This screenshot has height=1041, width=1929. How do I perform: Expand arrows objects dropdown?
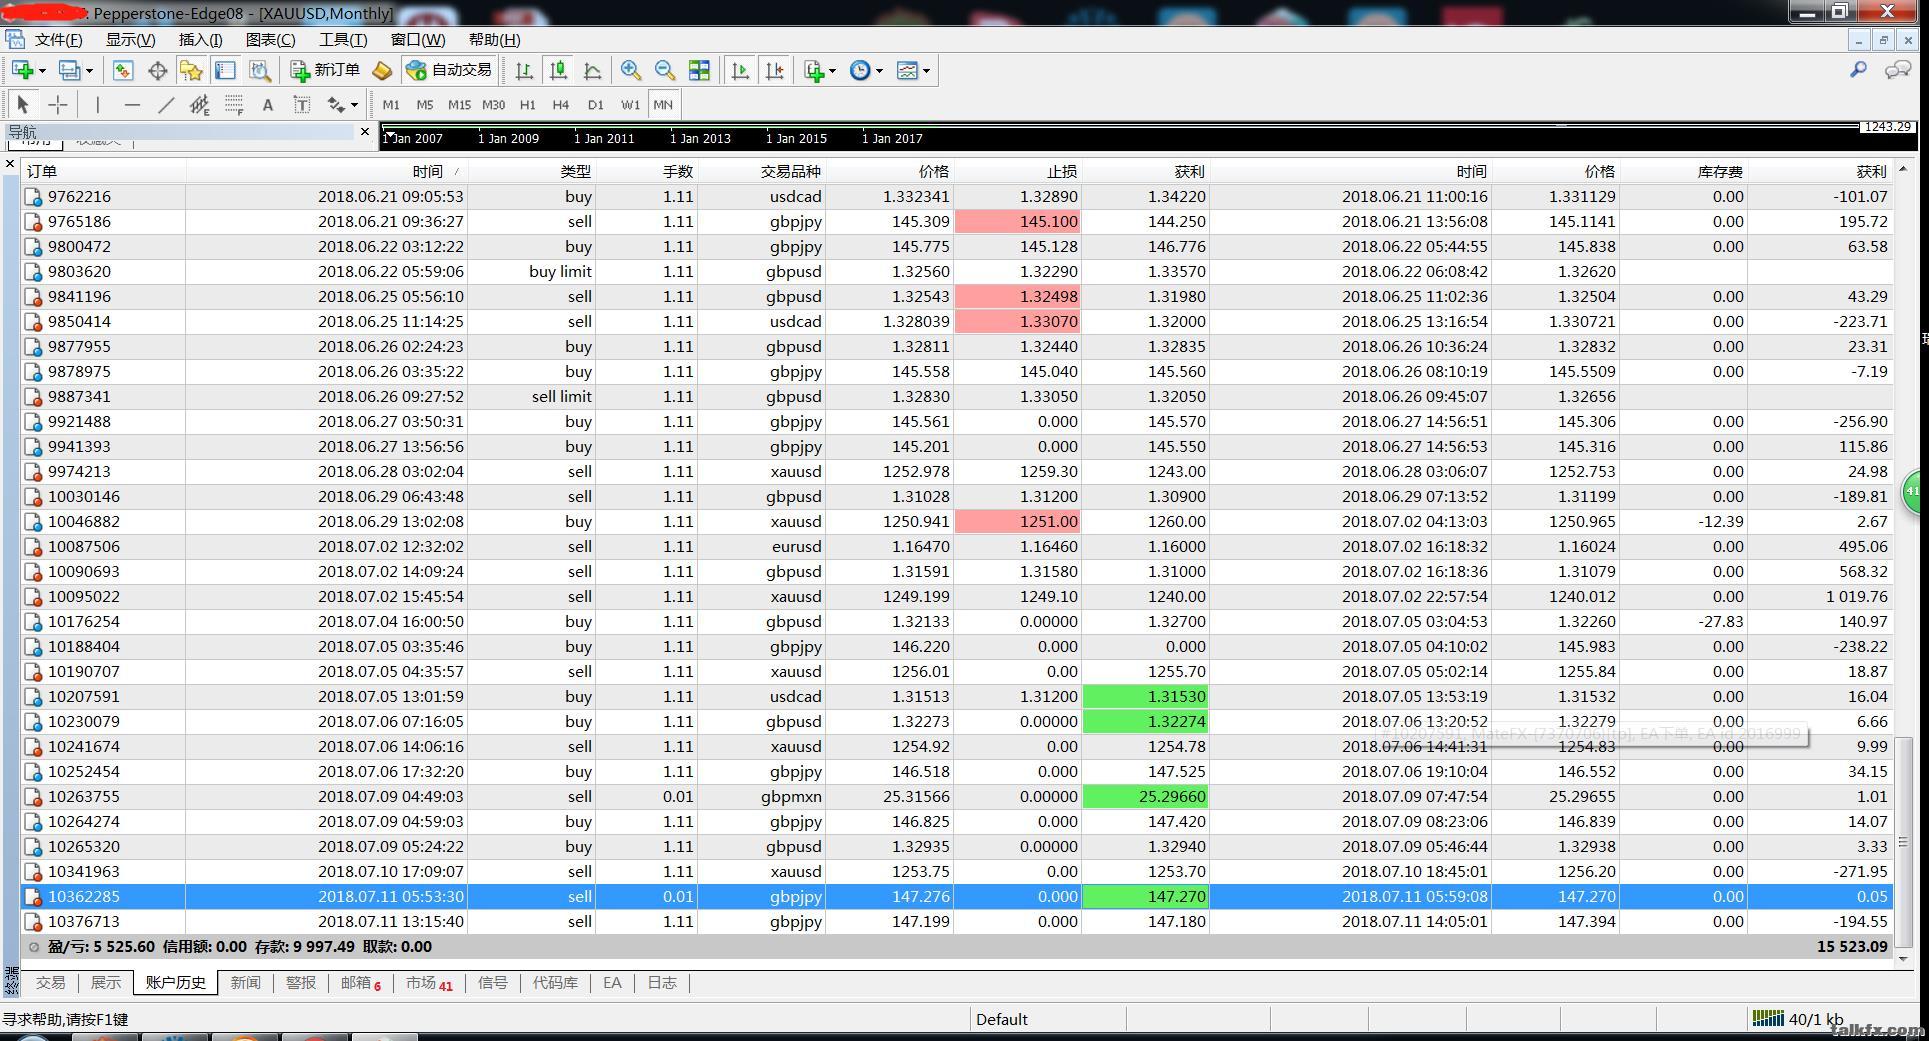pyautogui.click(x=354, y=104)
